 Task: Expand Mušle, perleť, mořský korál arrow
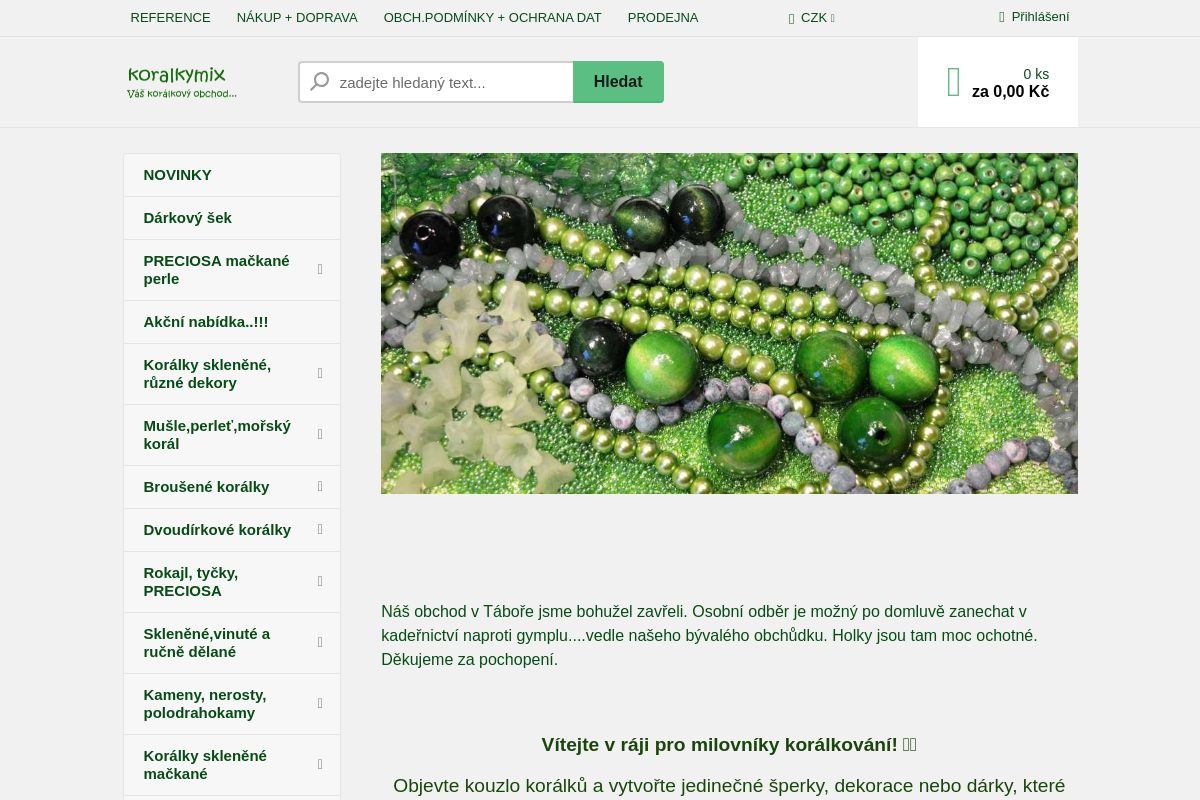[x=320, y=434]
